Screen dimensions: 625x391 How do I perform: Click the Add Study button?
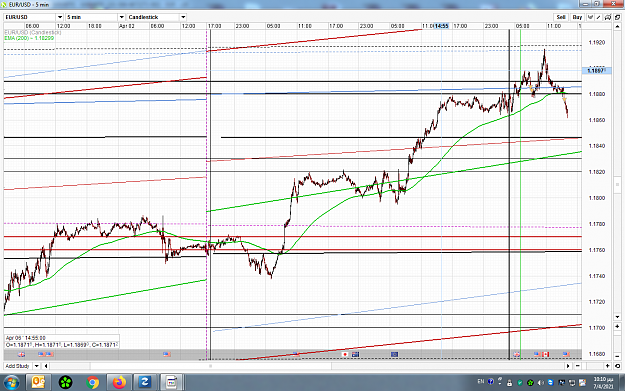[x=18, y=366]
